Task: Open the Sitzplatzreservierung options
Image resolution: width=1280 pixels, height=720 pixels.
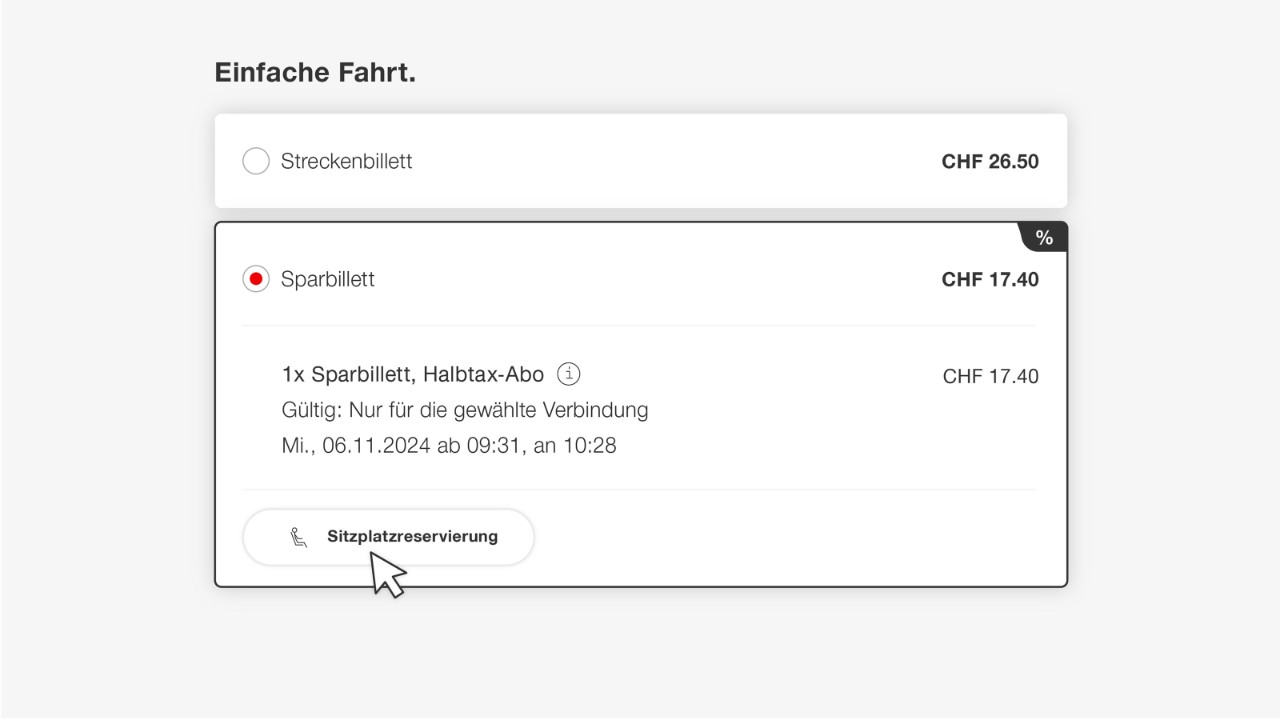Action: [388, 536]
